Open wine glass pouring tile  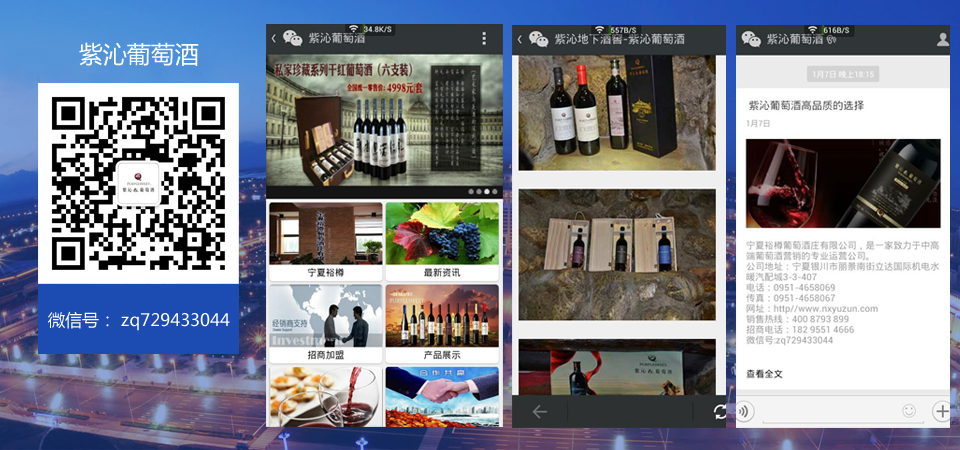coord(326,397)
